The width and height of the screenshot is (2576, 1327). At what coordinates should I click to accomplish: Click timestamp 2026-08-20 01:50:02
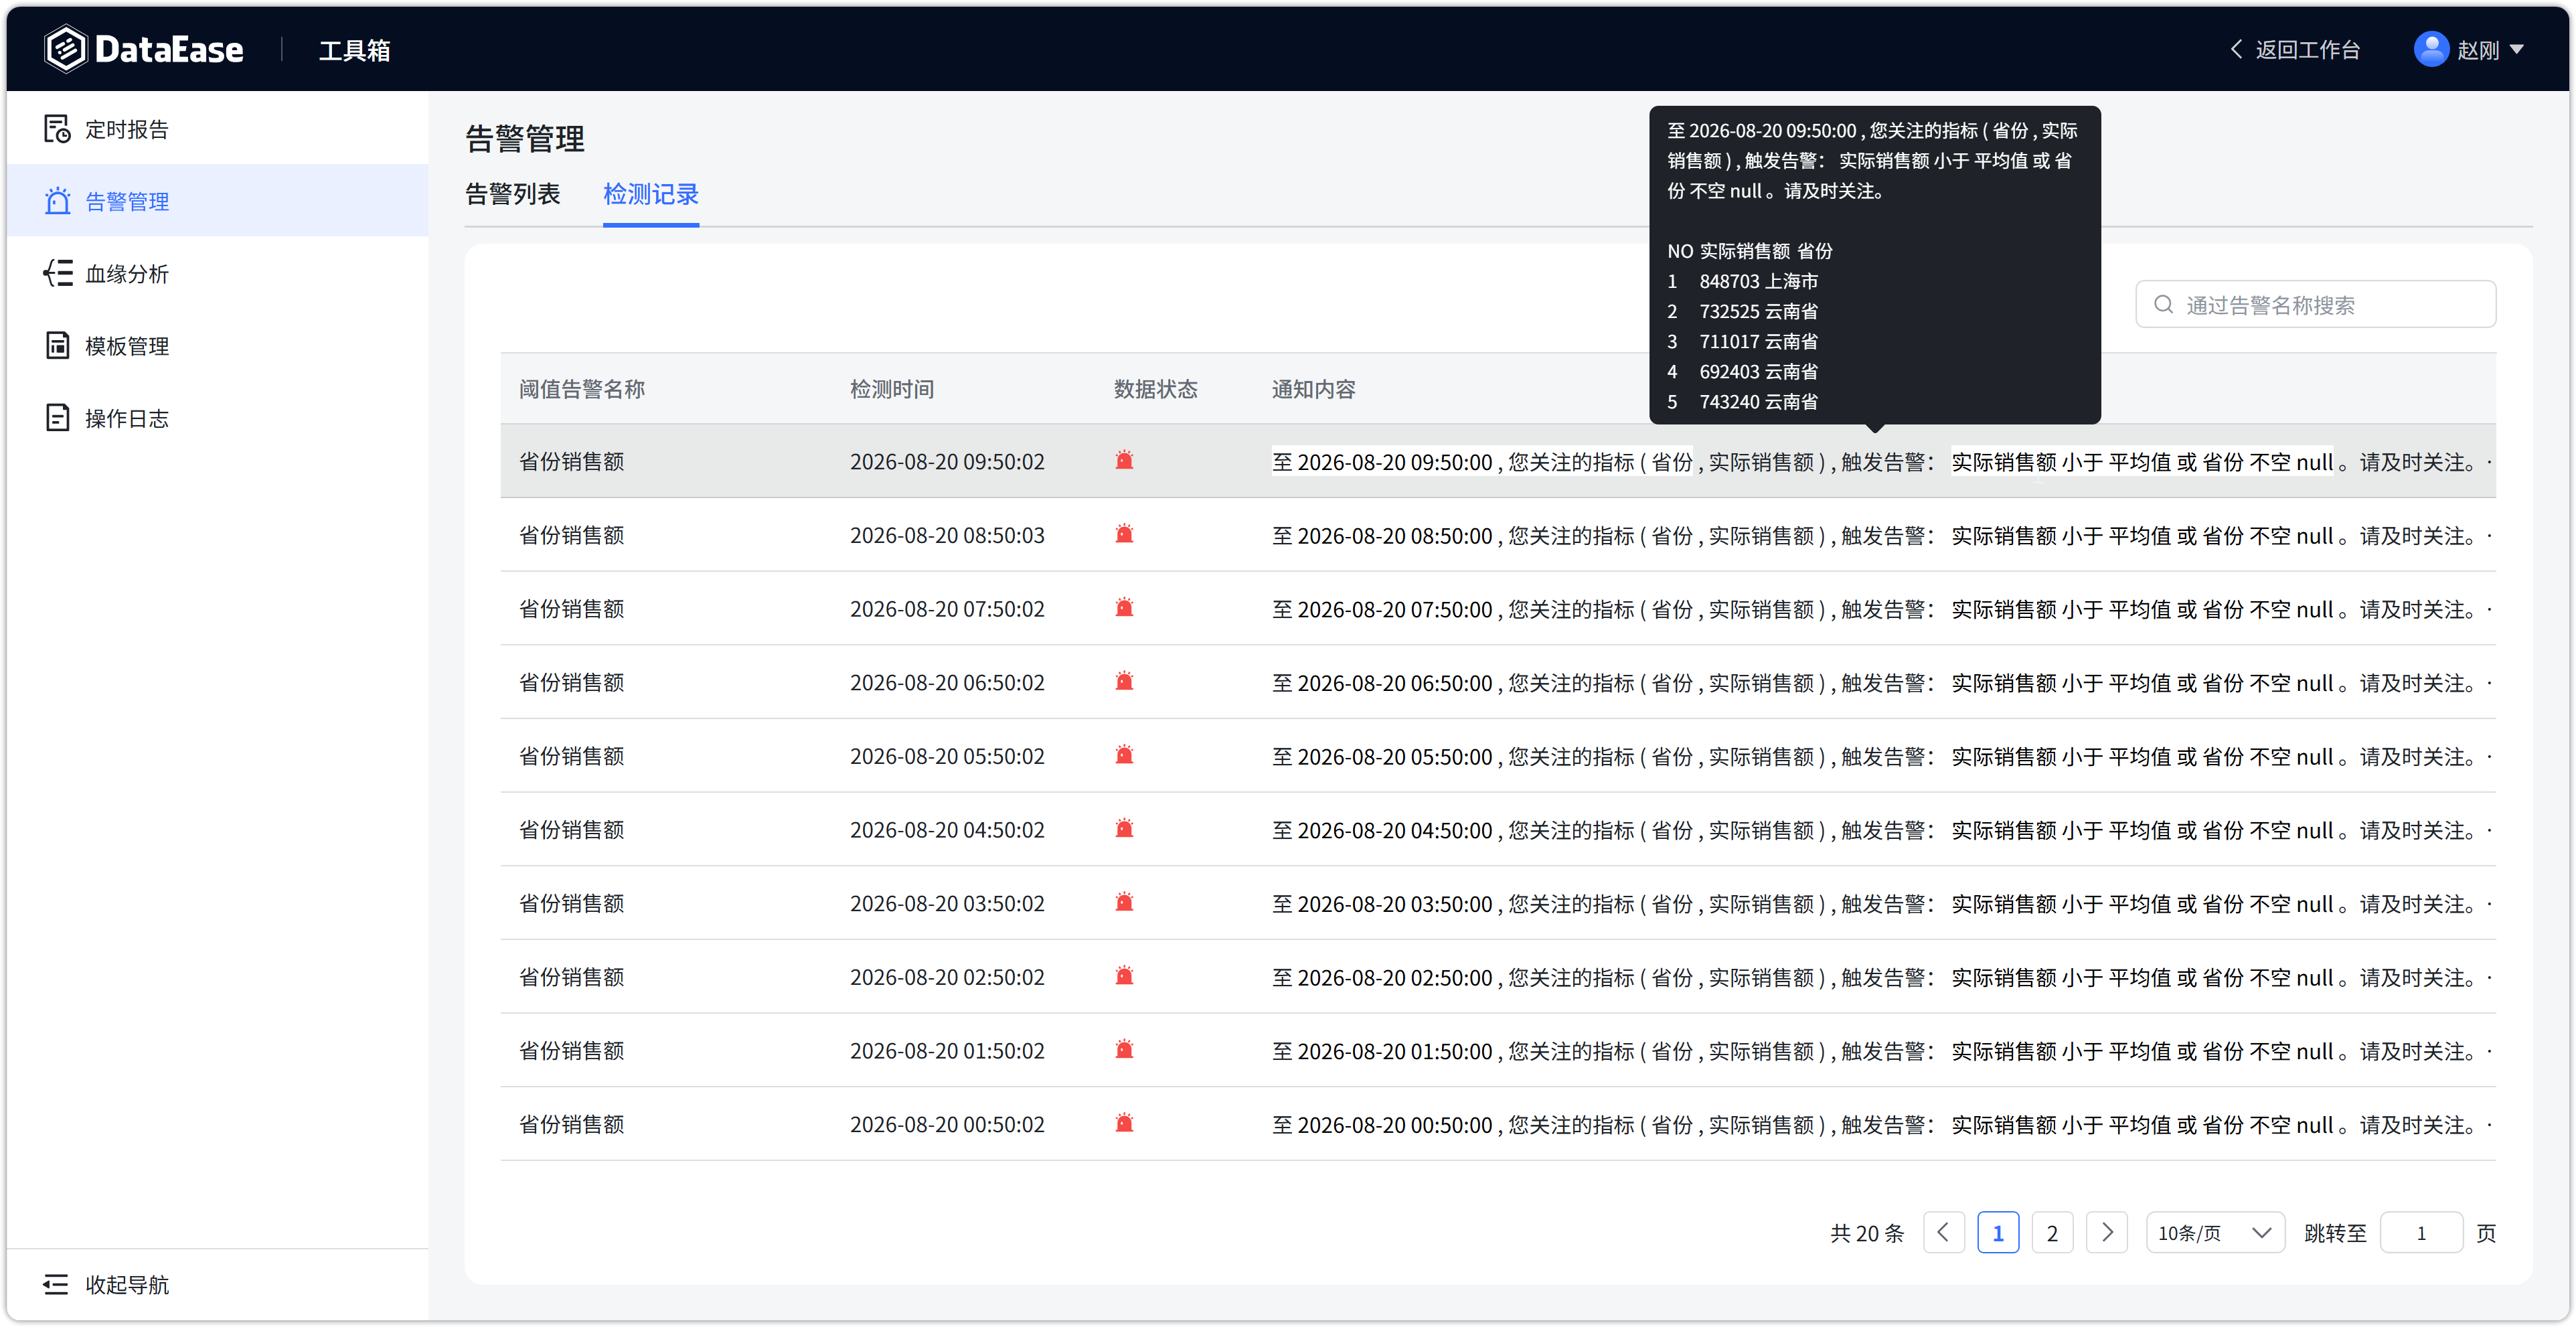pos(947,1051)
